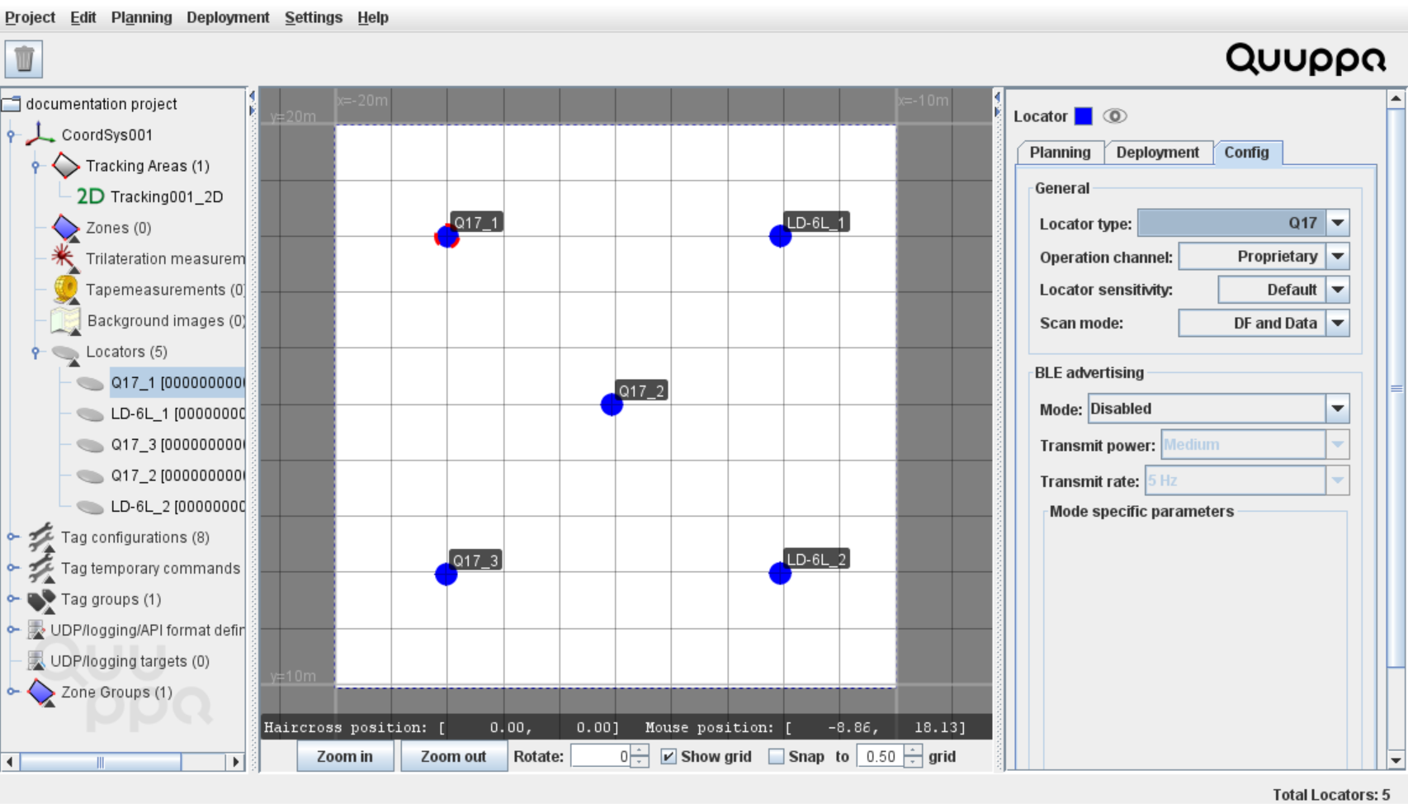The width and height of the screenshot is (1408, 804).
Task: Select Q17_2 locator in tree
Action: click(177, 475)
